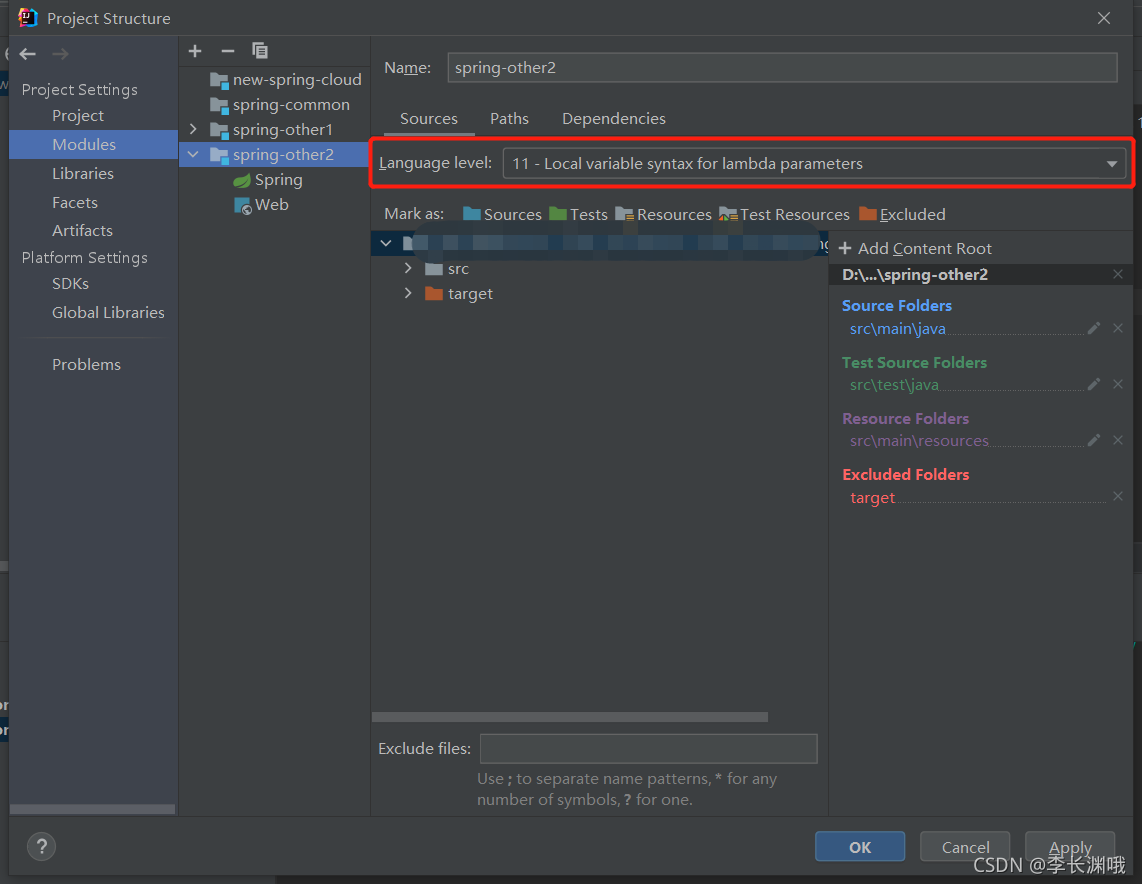Remove content root D:\...\spring-other2
This screenshot has height=884, width=1142.
tap(1118, 274)
